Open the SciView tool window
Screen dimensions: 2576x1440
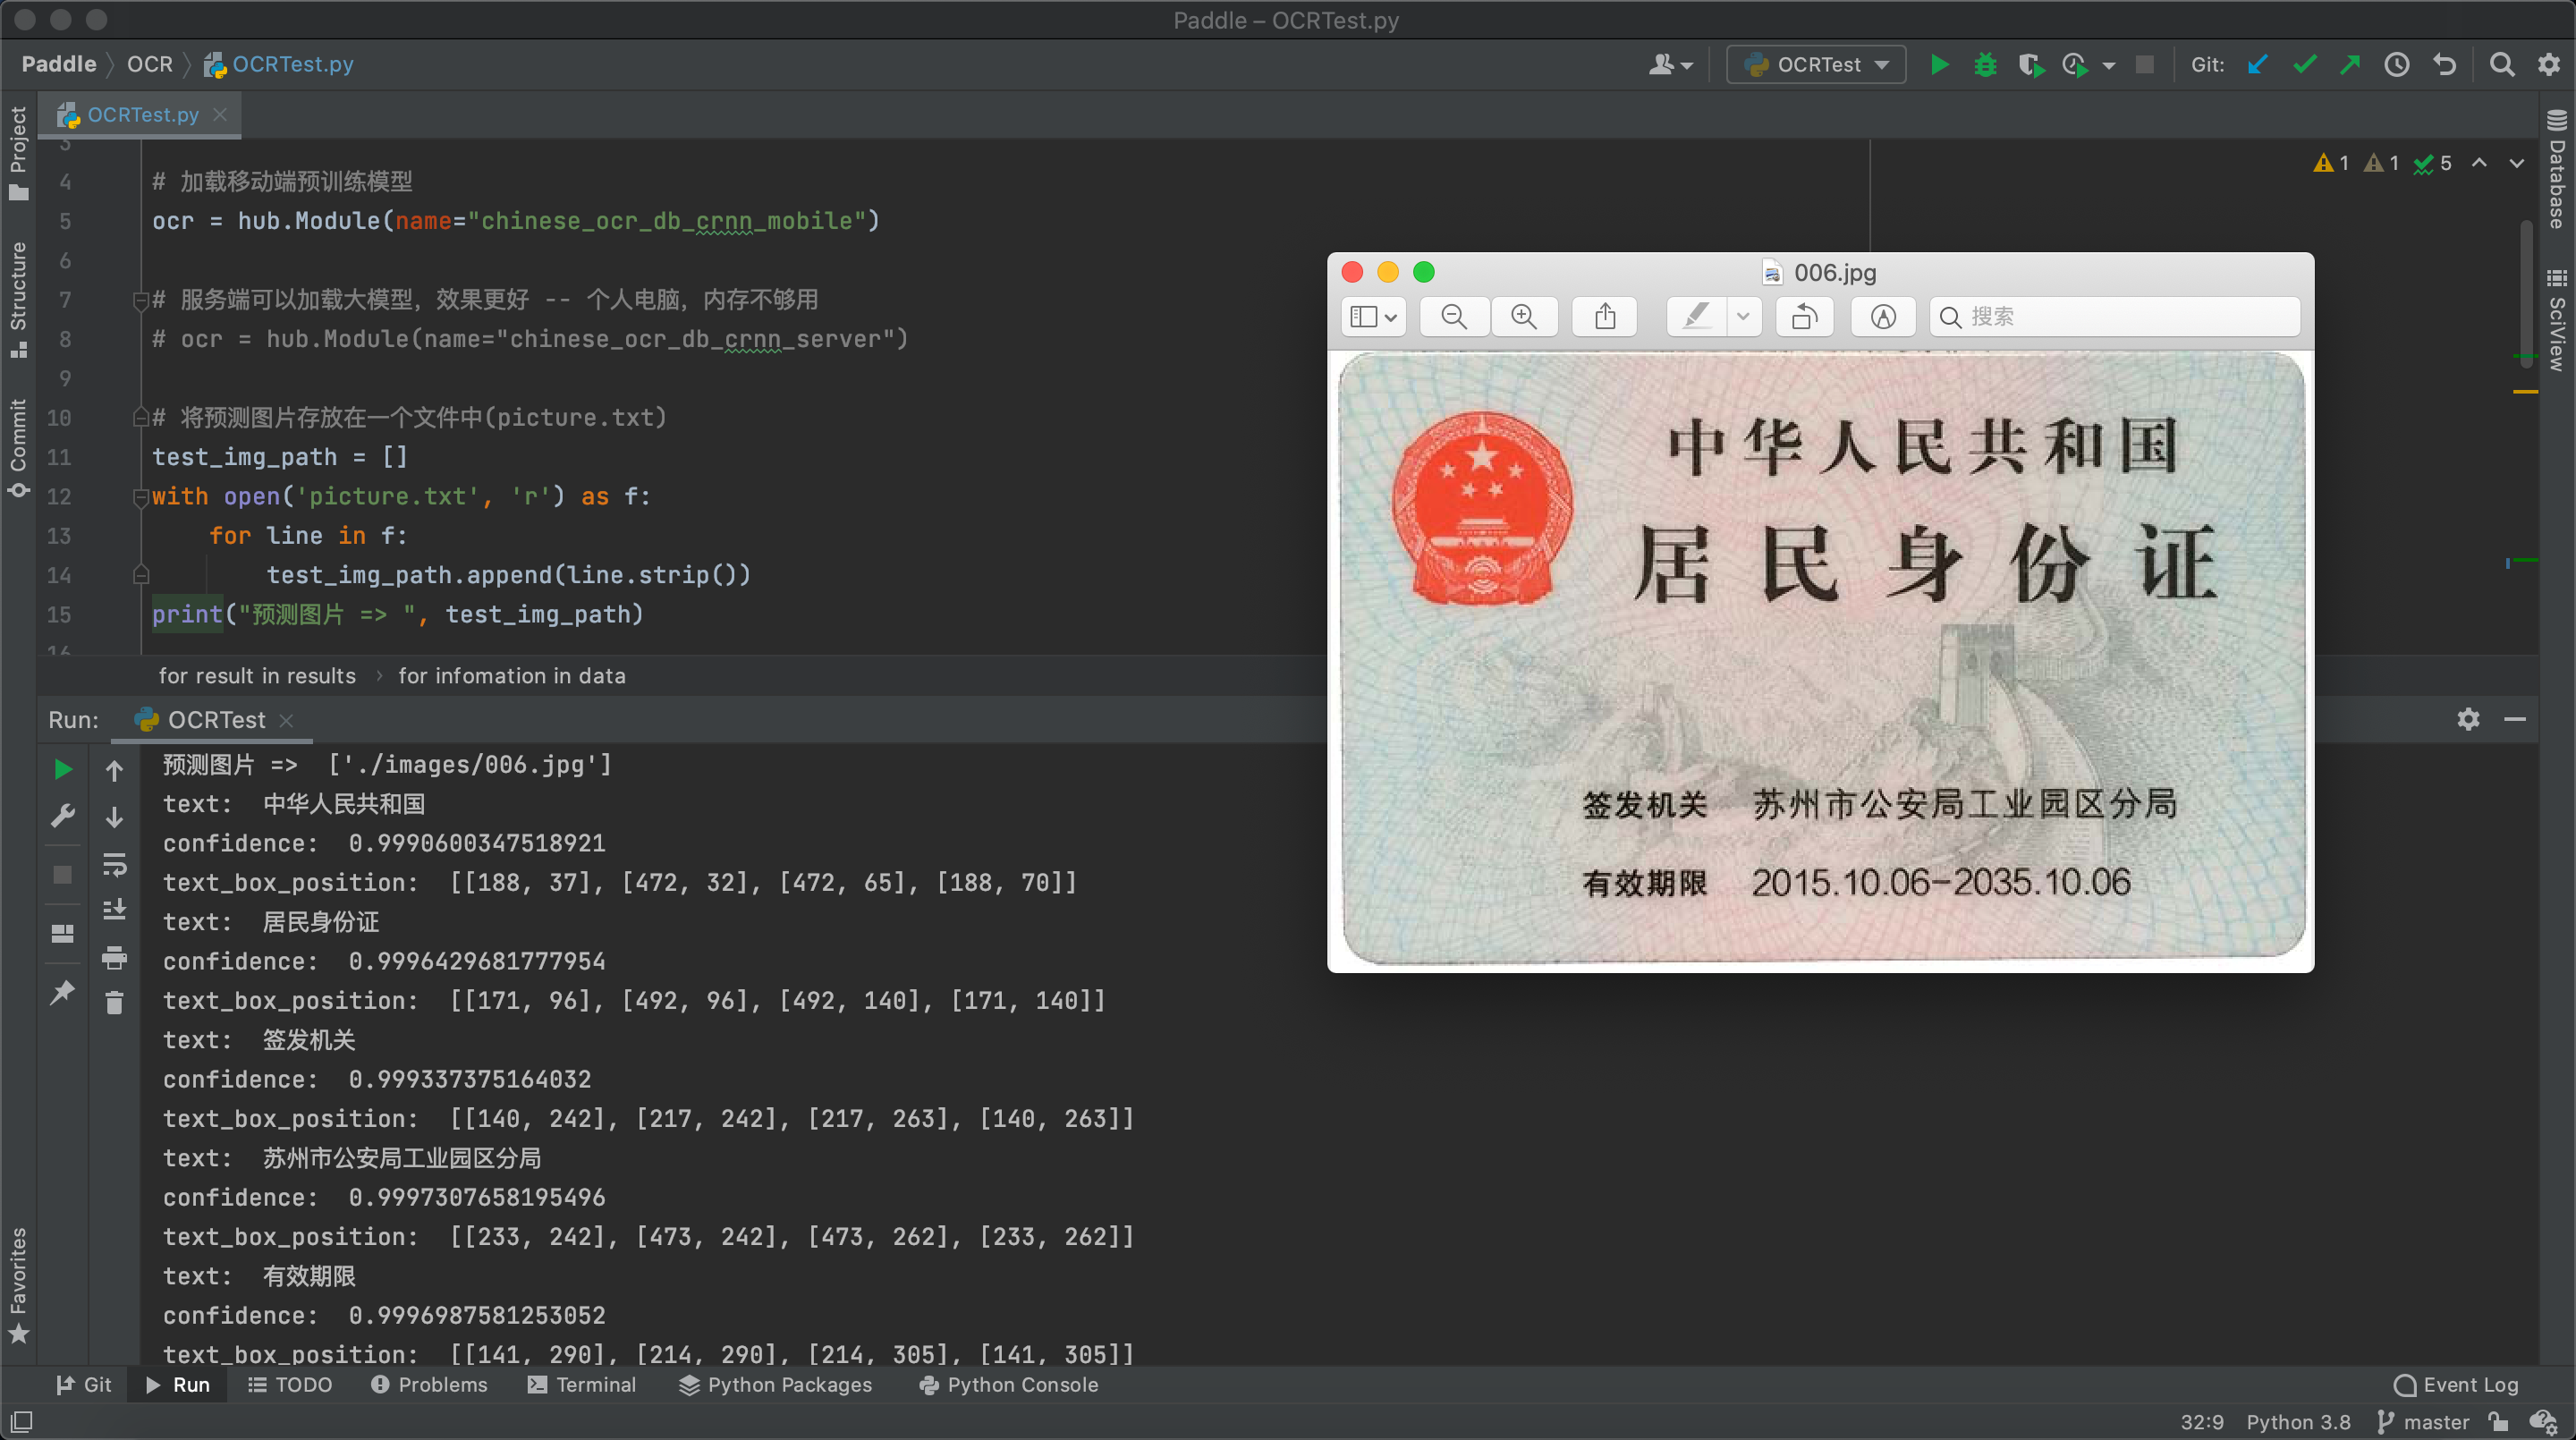2557,320
